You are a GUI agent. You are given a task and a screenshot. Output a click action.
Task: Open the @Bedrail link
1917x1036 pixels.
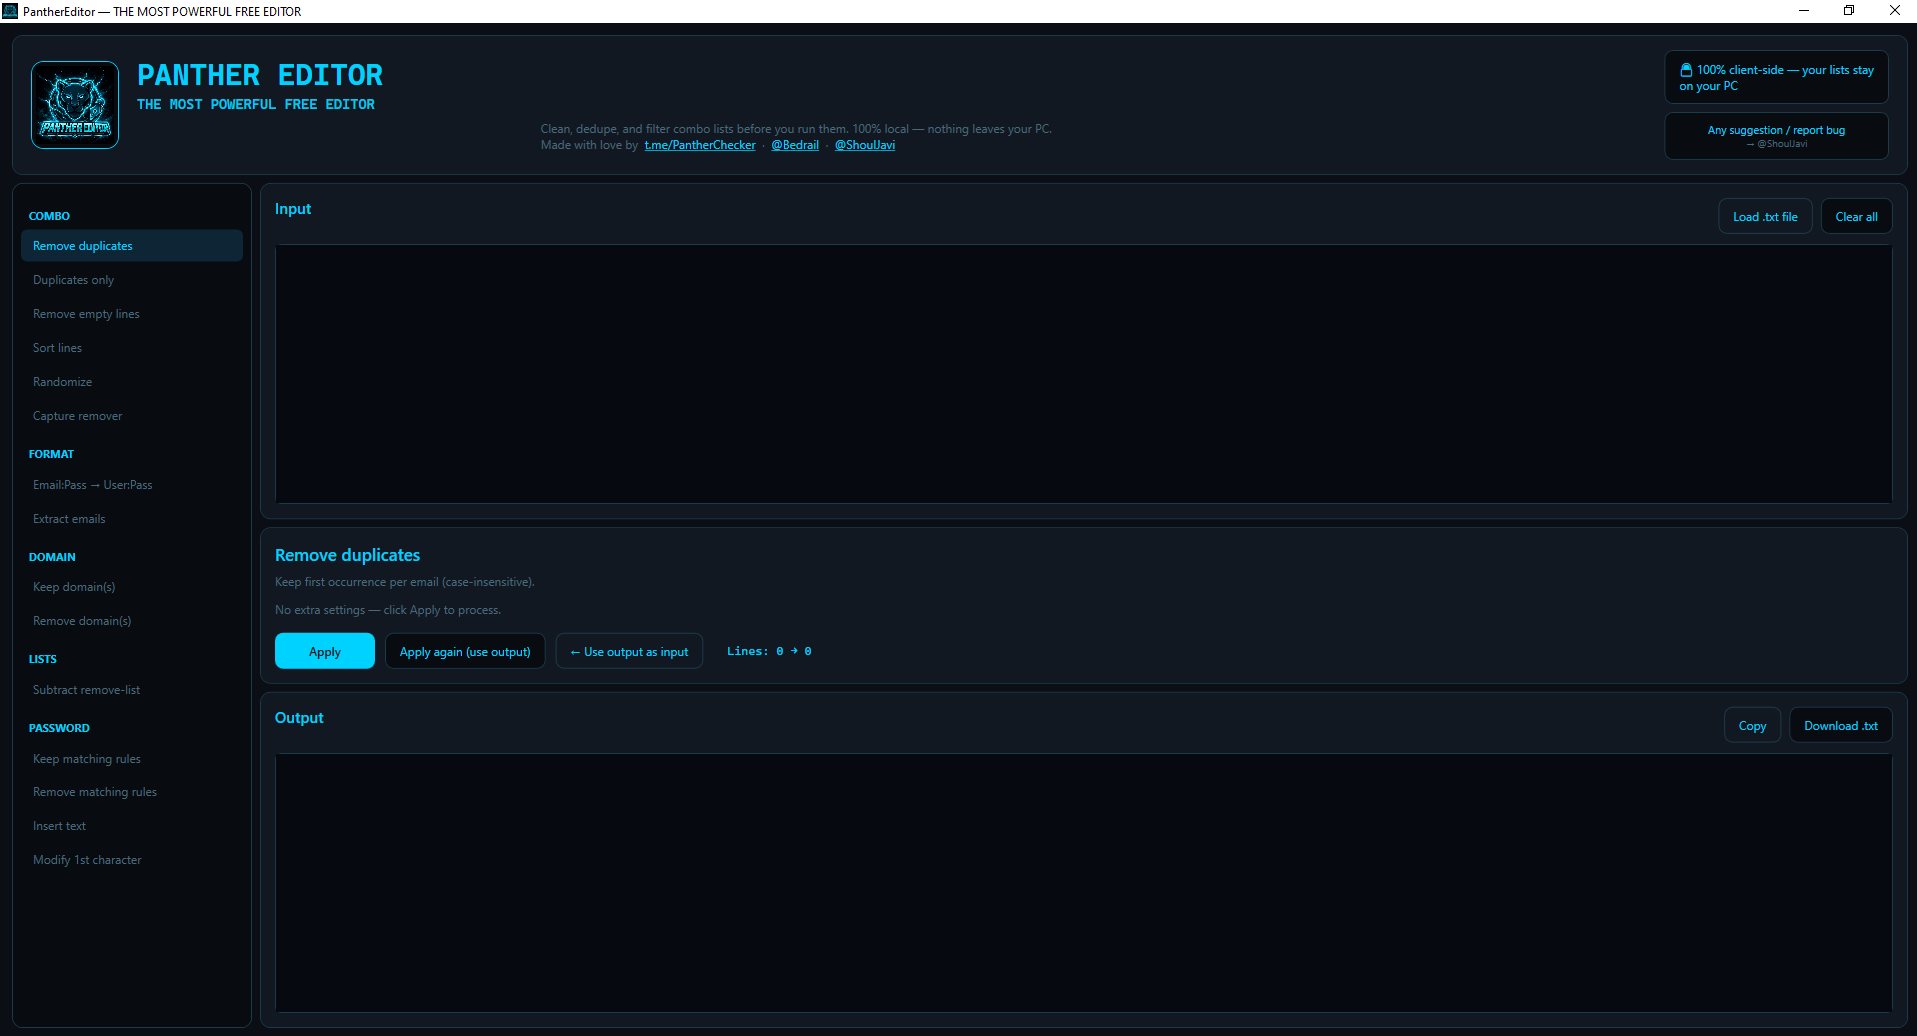tap(795, 145)
